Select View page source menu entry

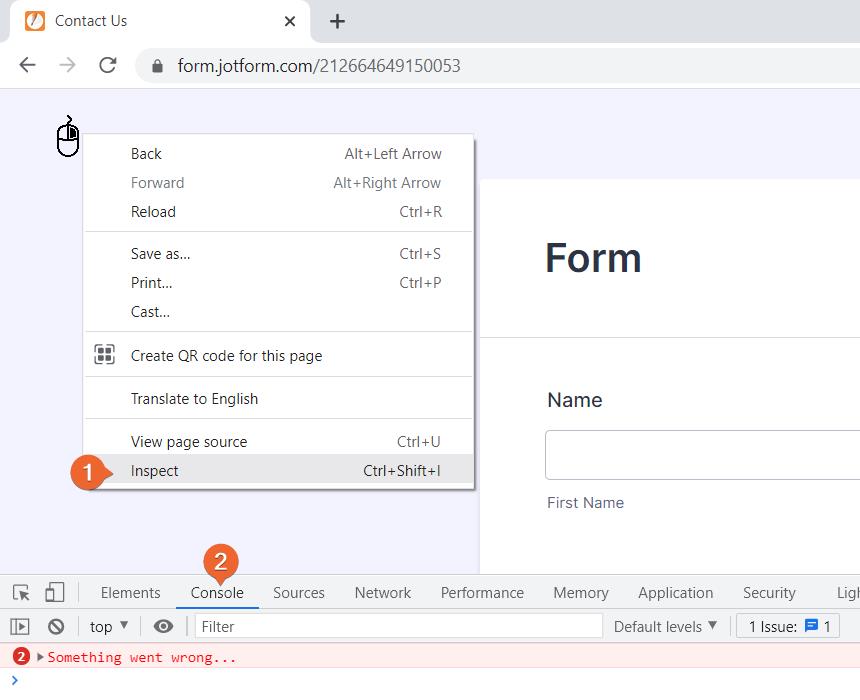tap(189, 442)
